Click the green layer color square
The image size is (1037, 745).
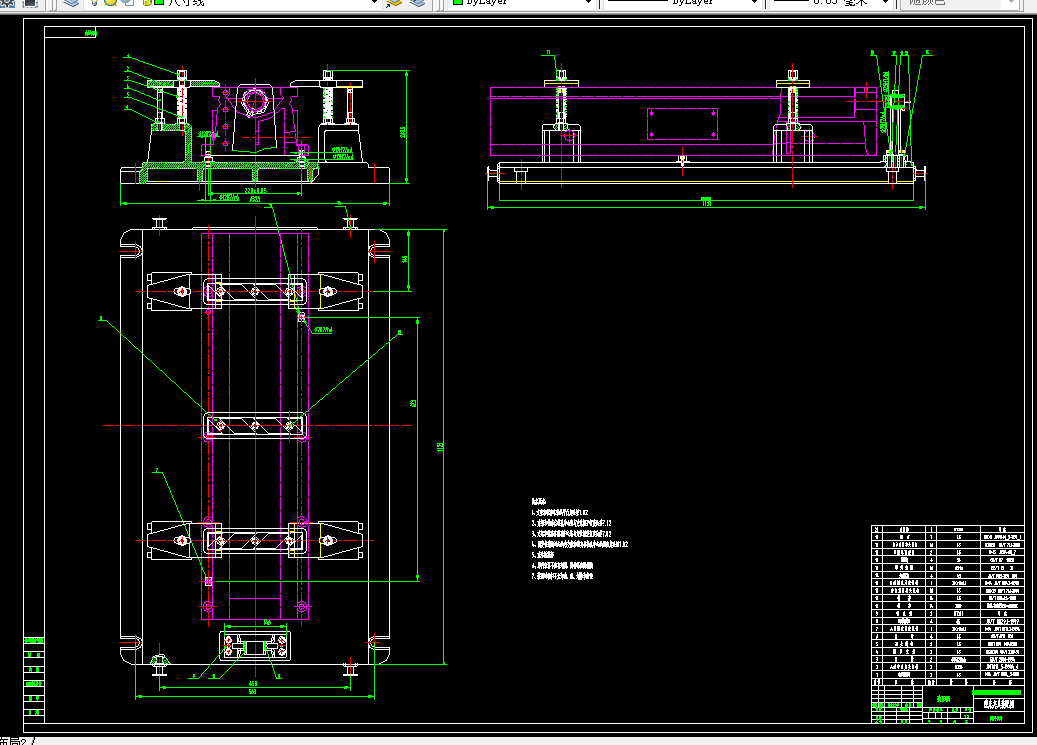click(x=159, y=3)
